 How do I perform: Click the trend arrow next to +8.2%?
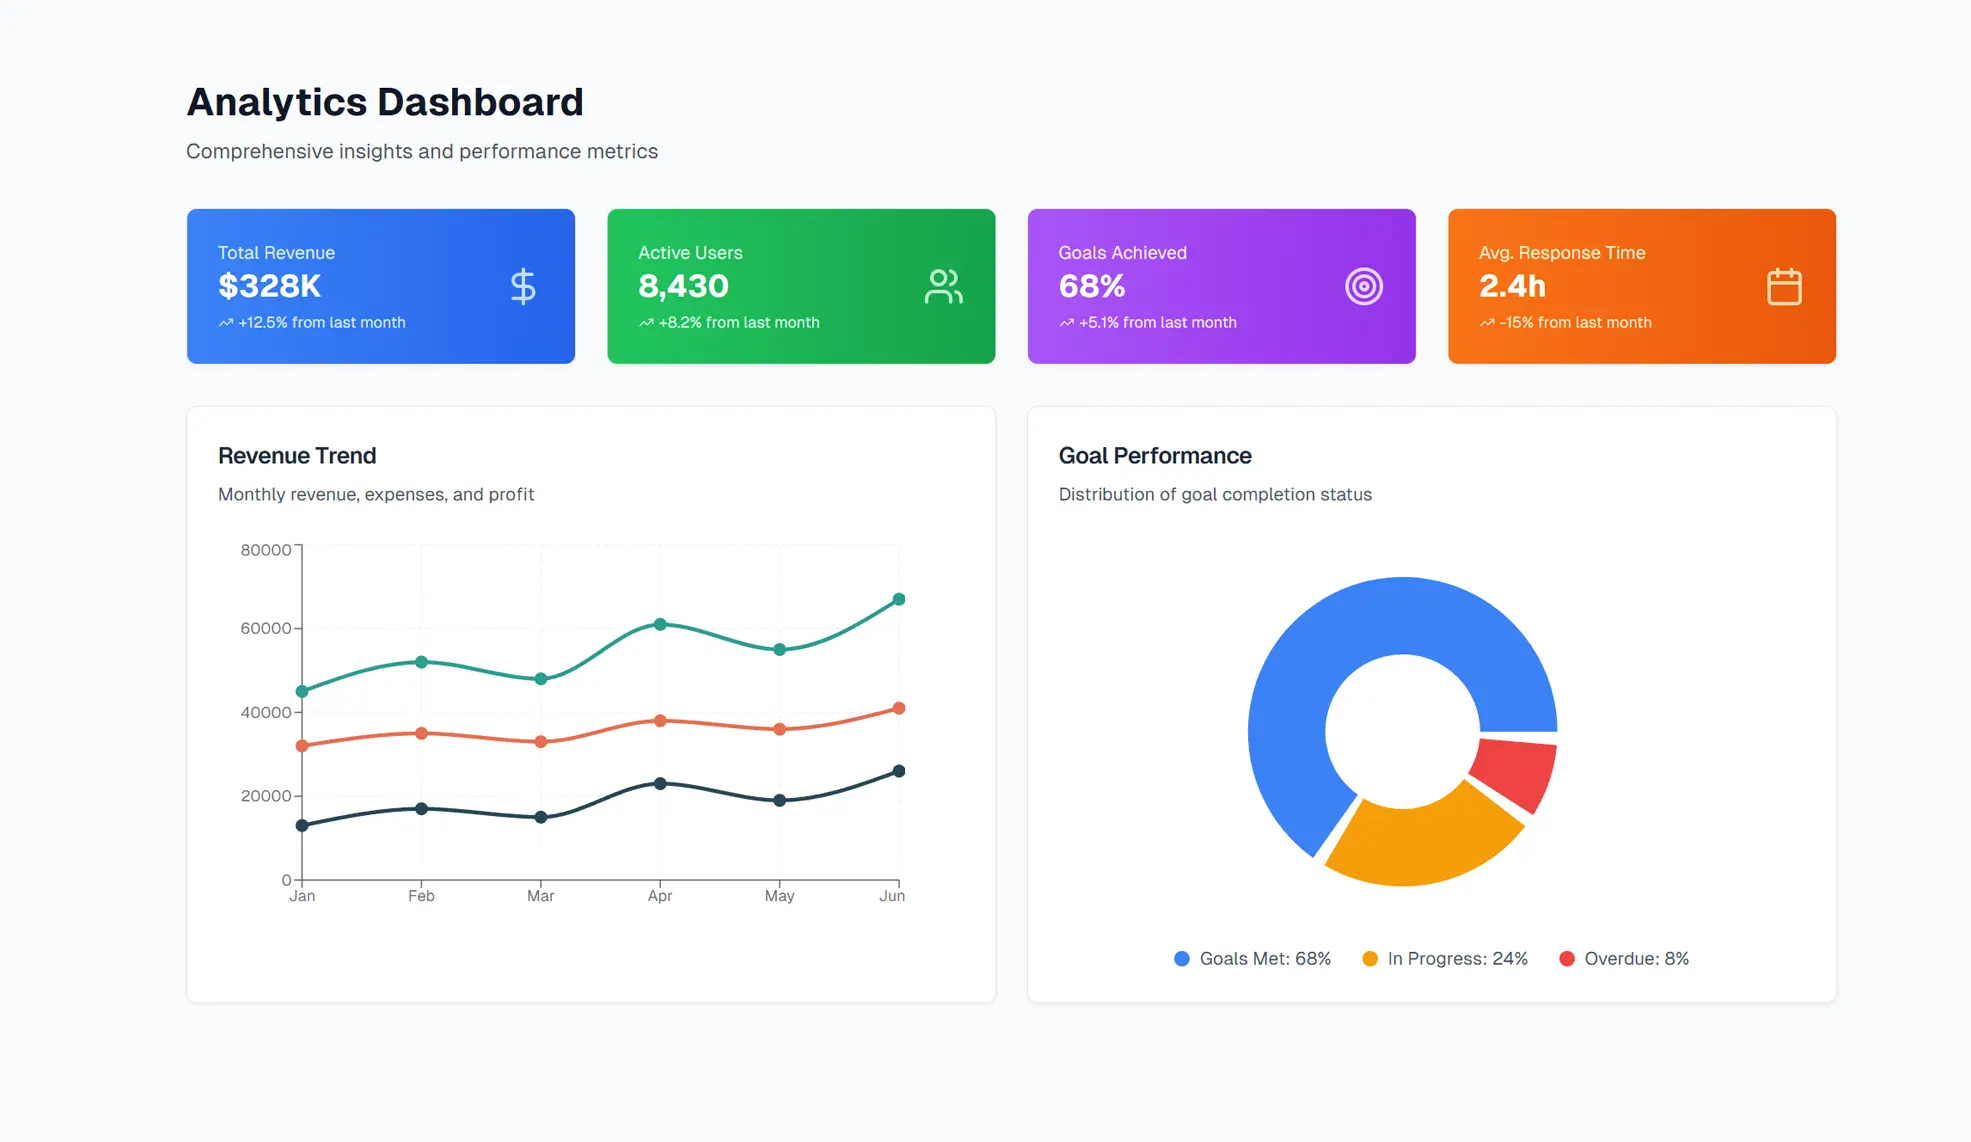(x=646, y=322)
